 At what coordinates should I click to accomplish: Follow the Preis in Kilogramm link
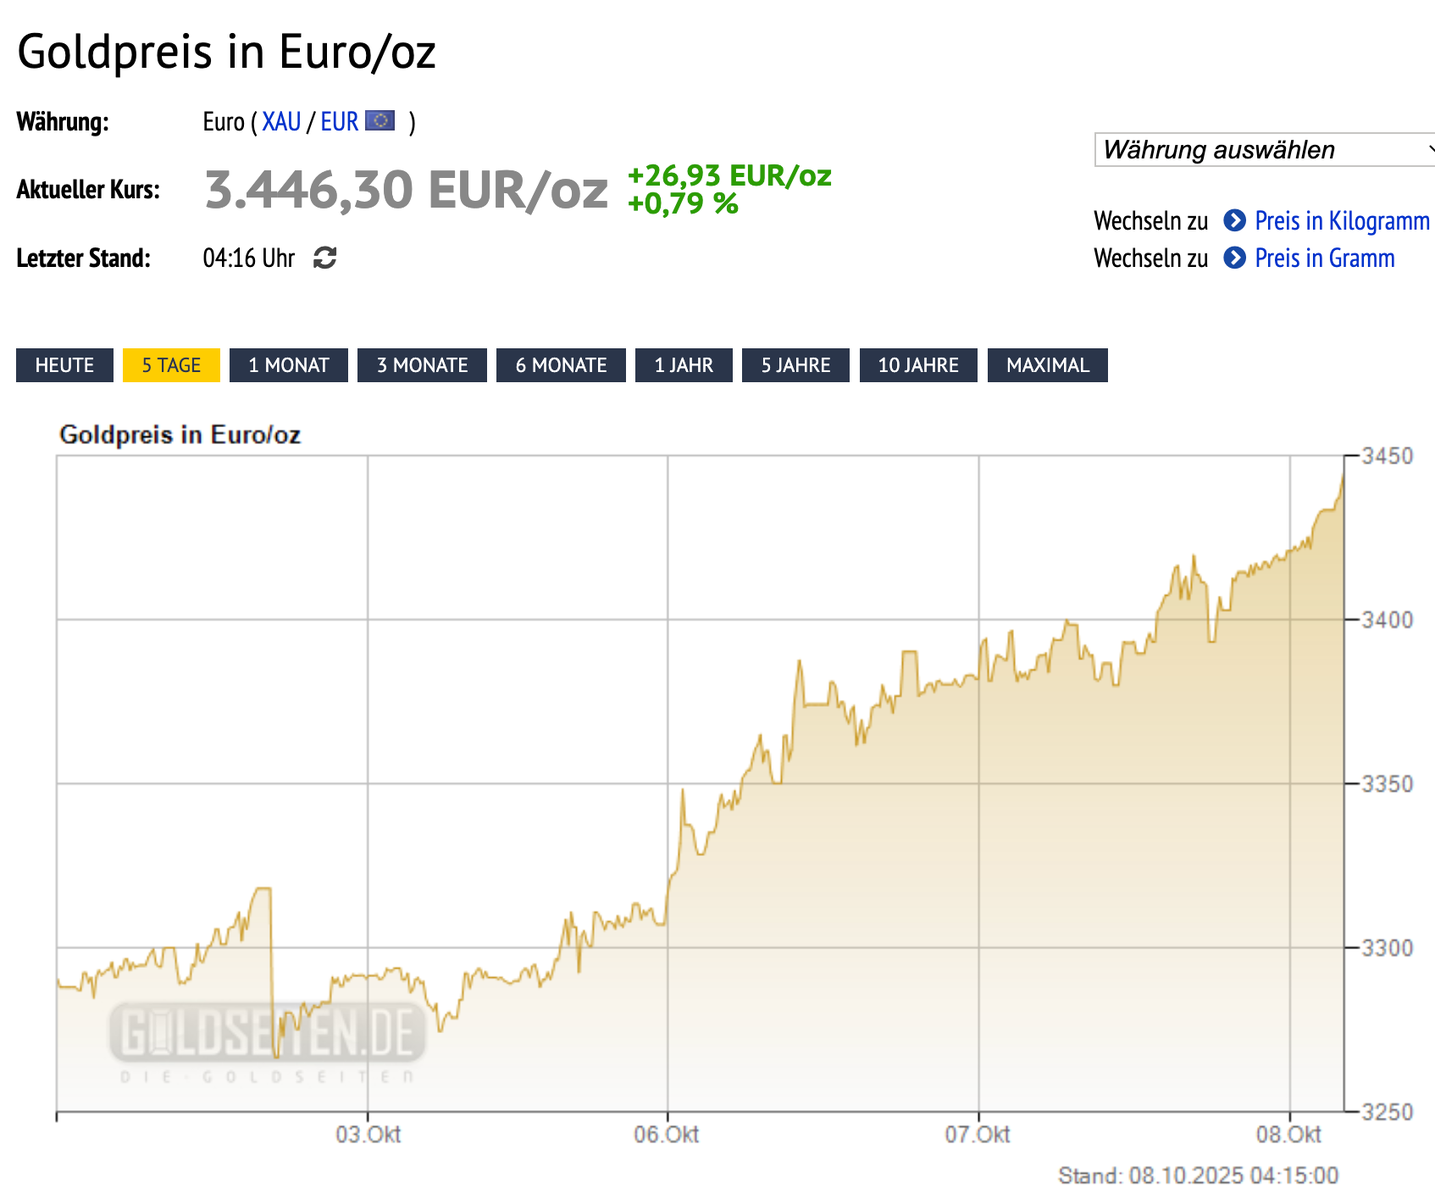pyautogui.click(x=1342, y=221)
